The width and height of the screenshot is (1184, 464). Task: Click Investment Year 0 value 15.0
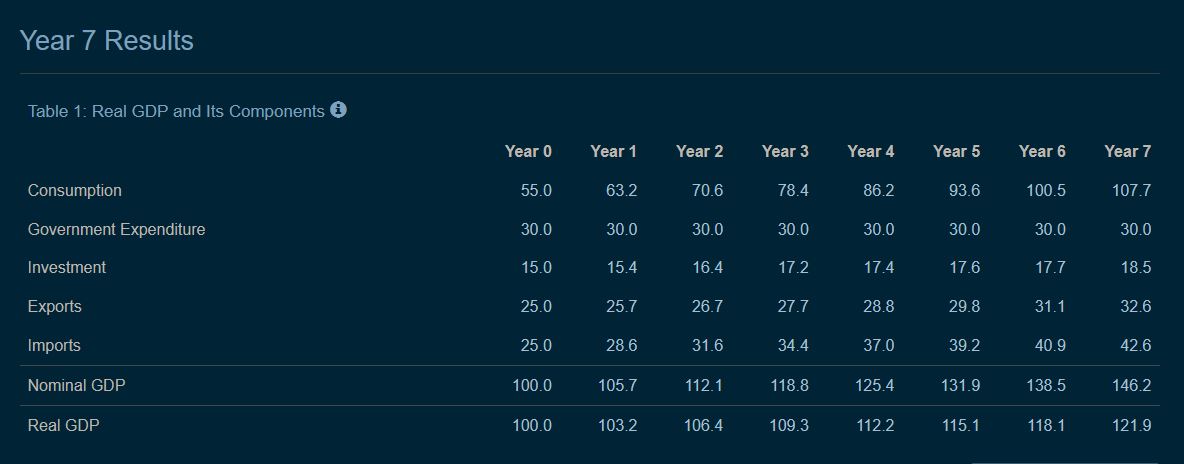(x=536, y=268)
